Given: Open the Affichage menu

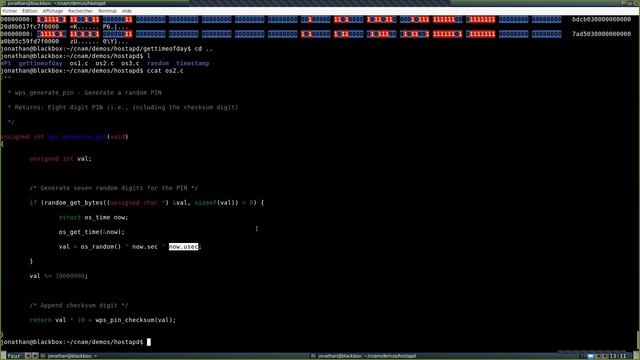Looking at the screenshot, I should [53, 11].
